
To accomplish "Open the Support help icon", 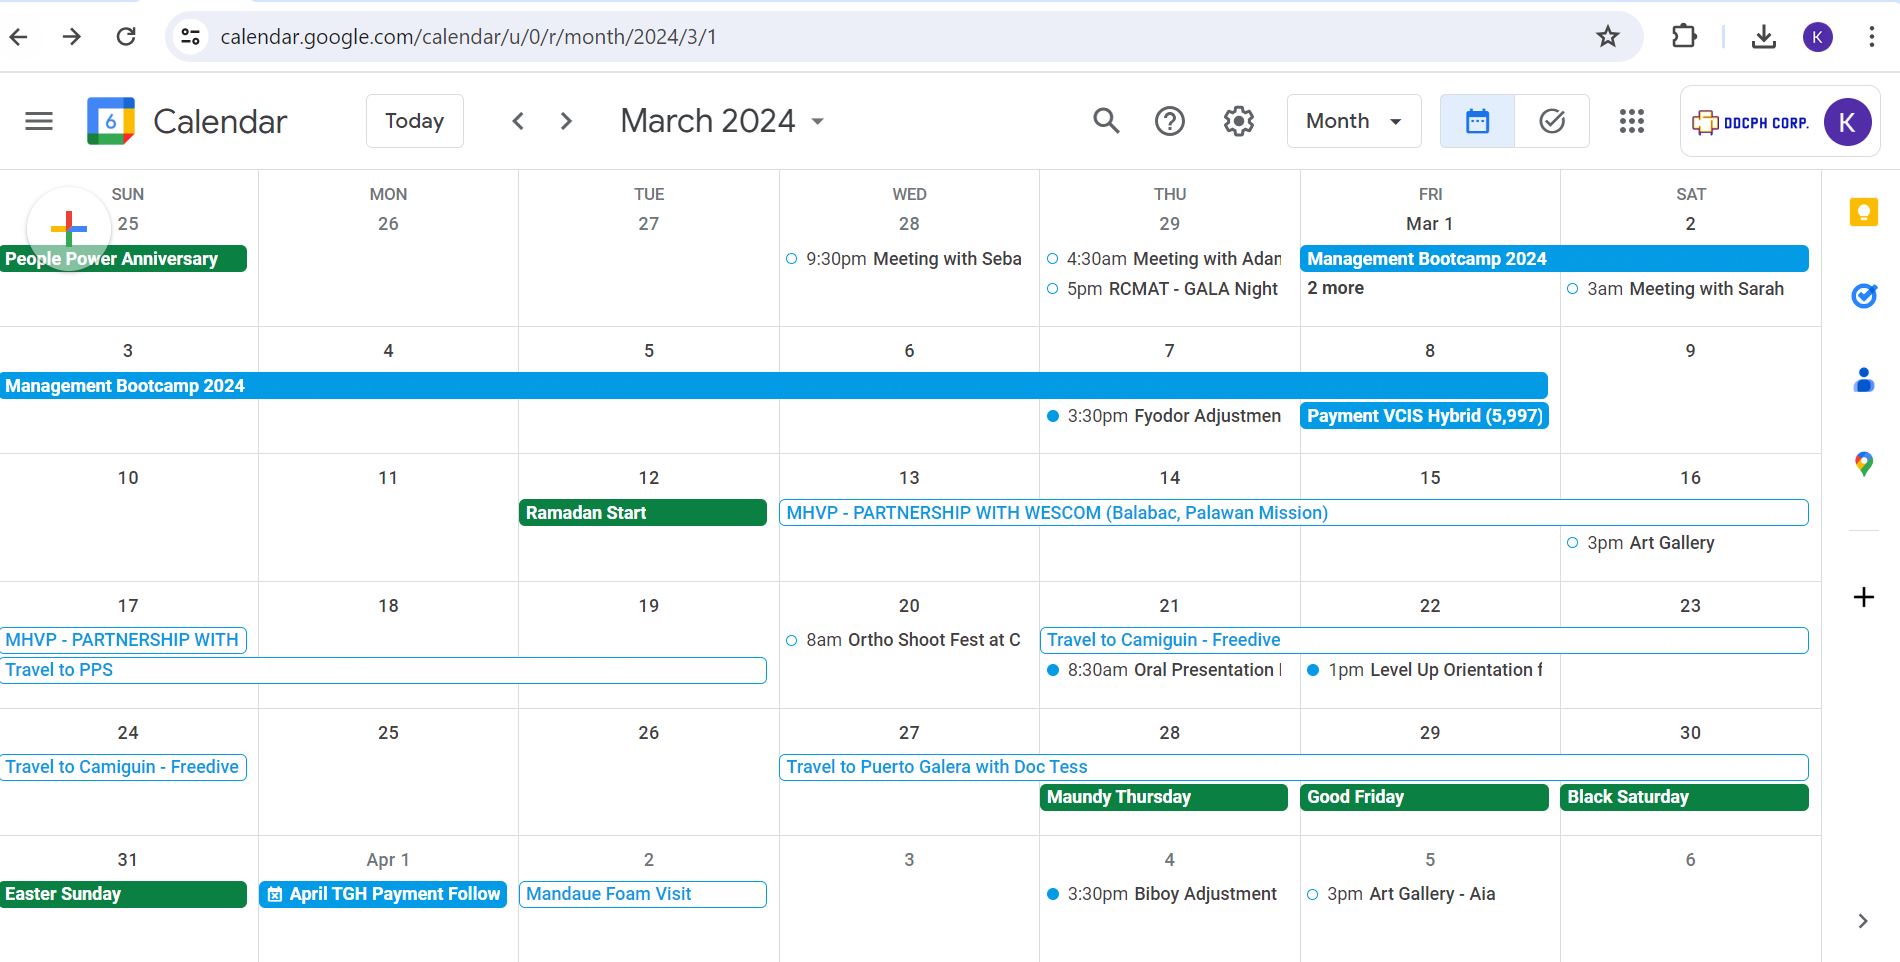I will (1169, 121).
